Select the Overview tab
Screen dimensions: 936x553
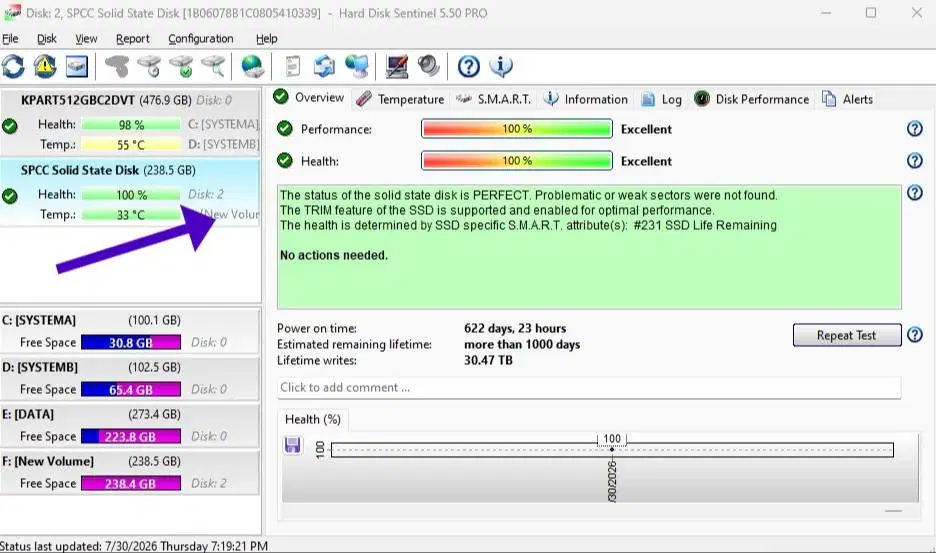pos(309,98)
